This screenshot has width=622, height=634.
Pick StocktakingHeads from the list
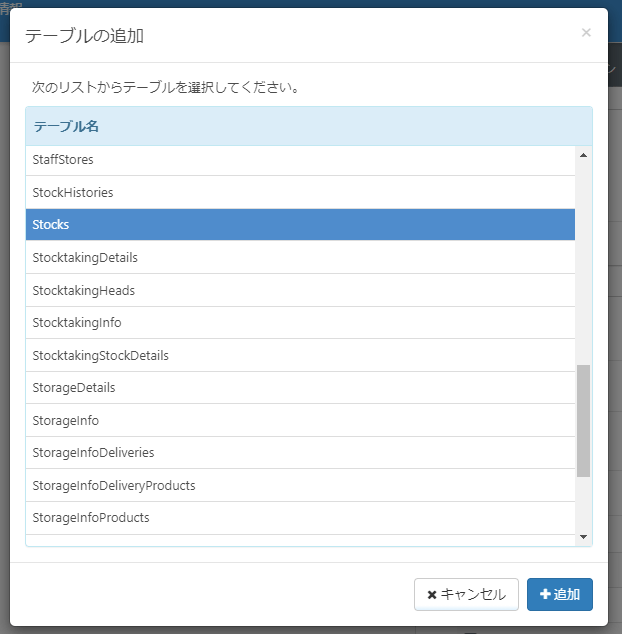300,290
